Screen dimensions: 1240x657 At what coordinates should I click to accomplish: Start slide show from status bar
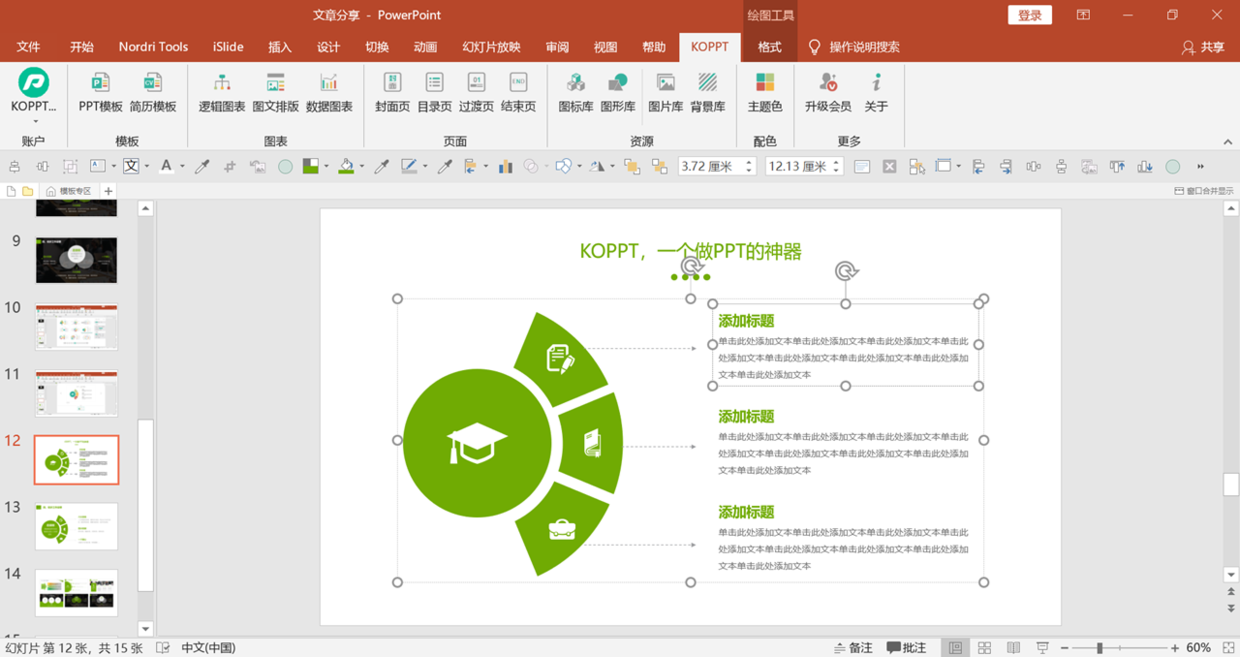[x=1043, y=648]
